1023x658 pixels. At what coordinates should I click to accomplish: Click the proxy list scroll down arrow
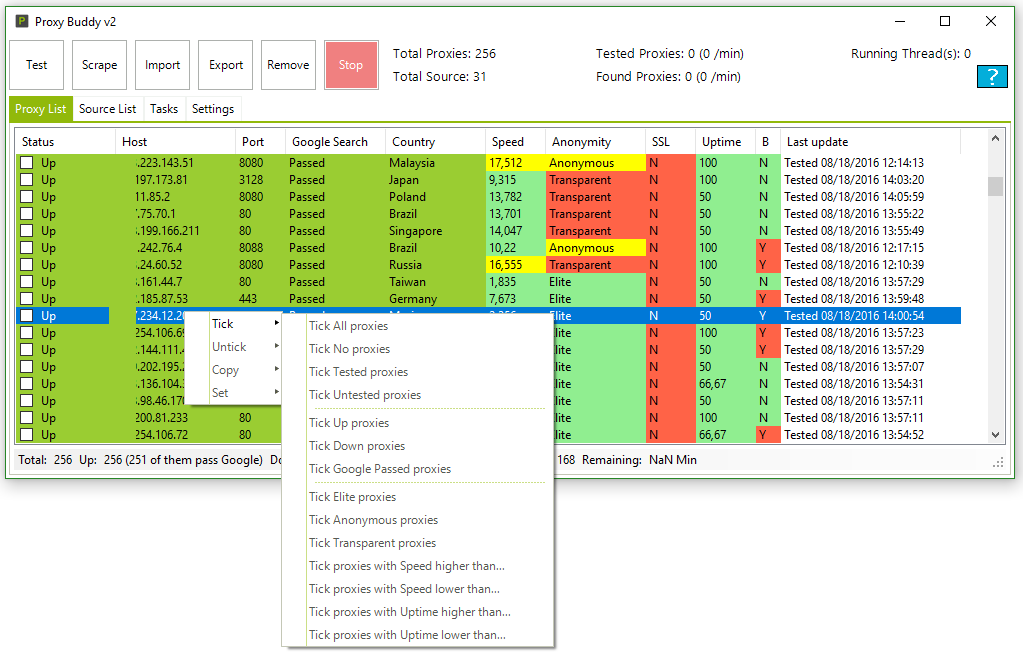tap(994, 435)
